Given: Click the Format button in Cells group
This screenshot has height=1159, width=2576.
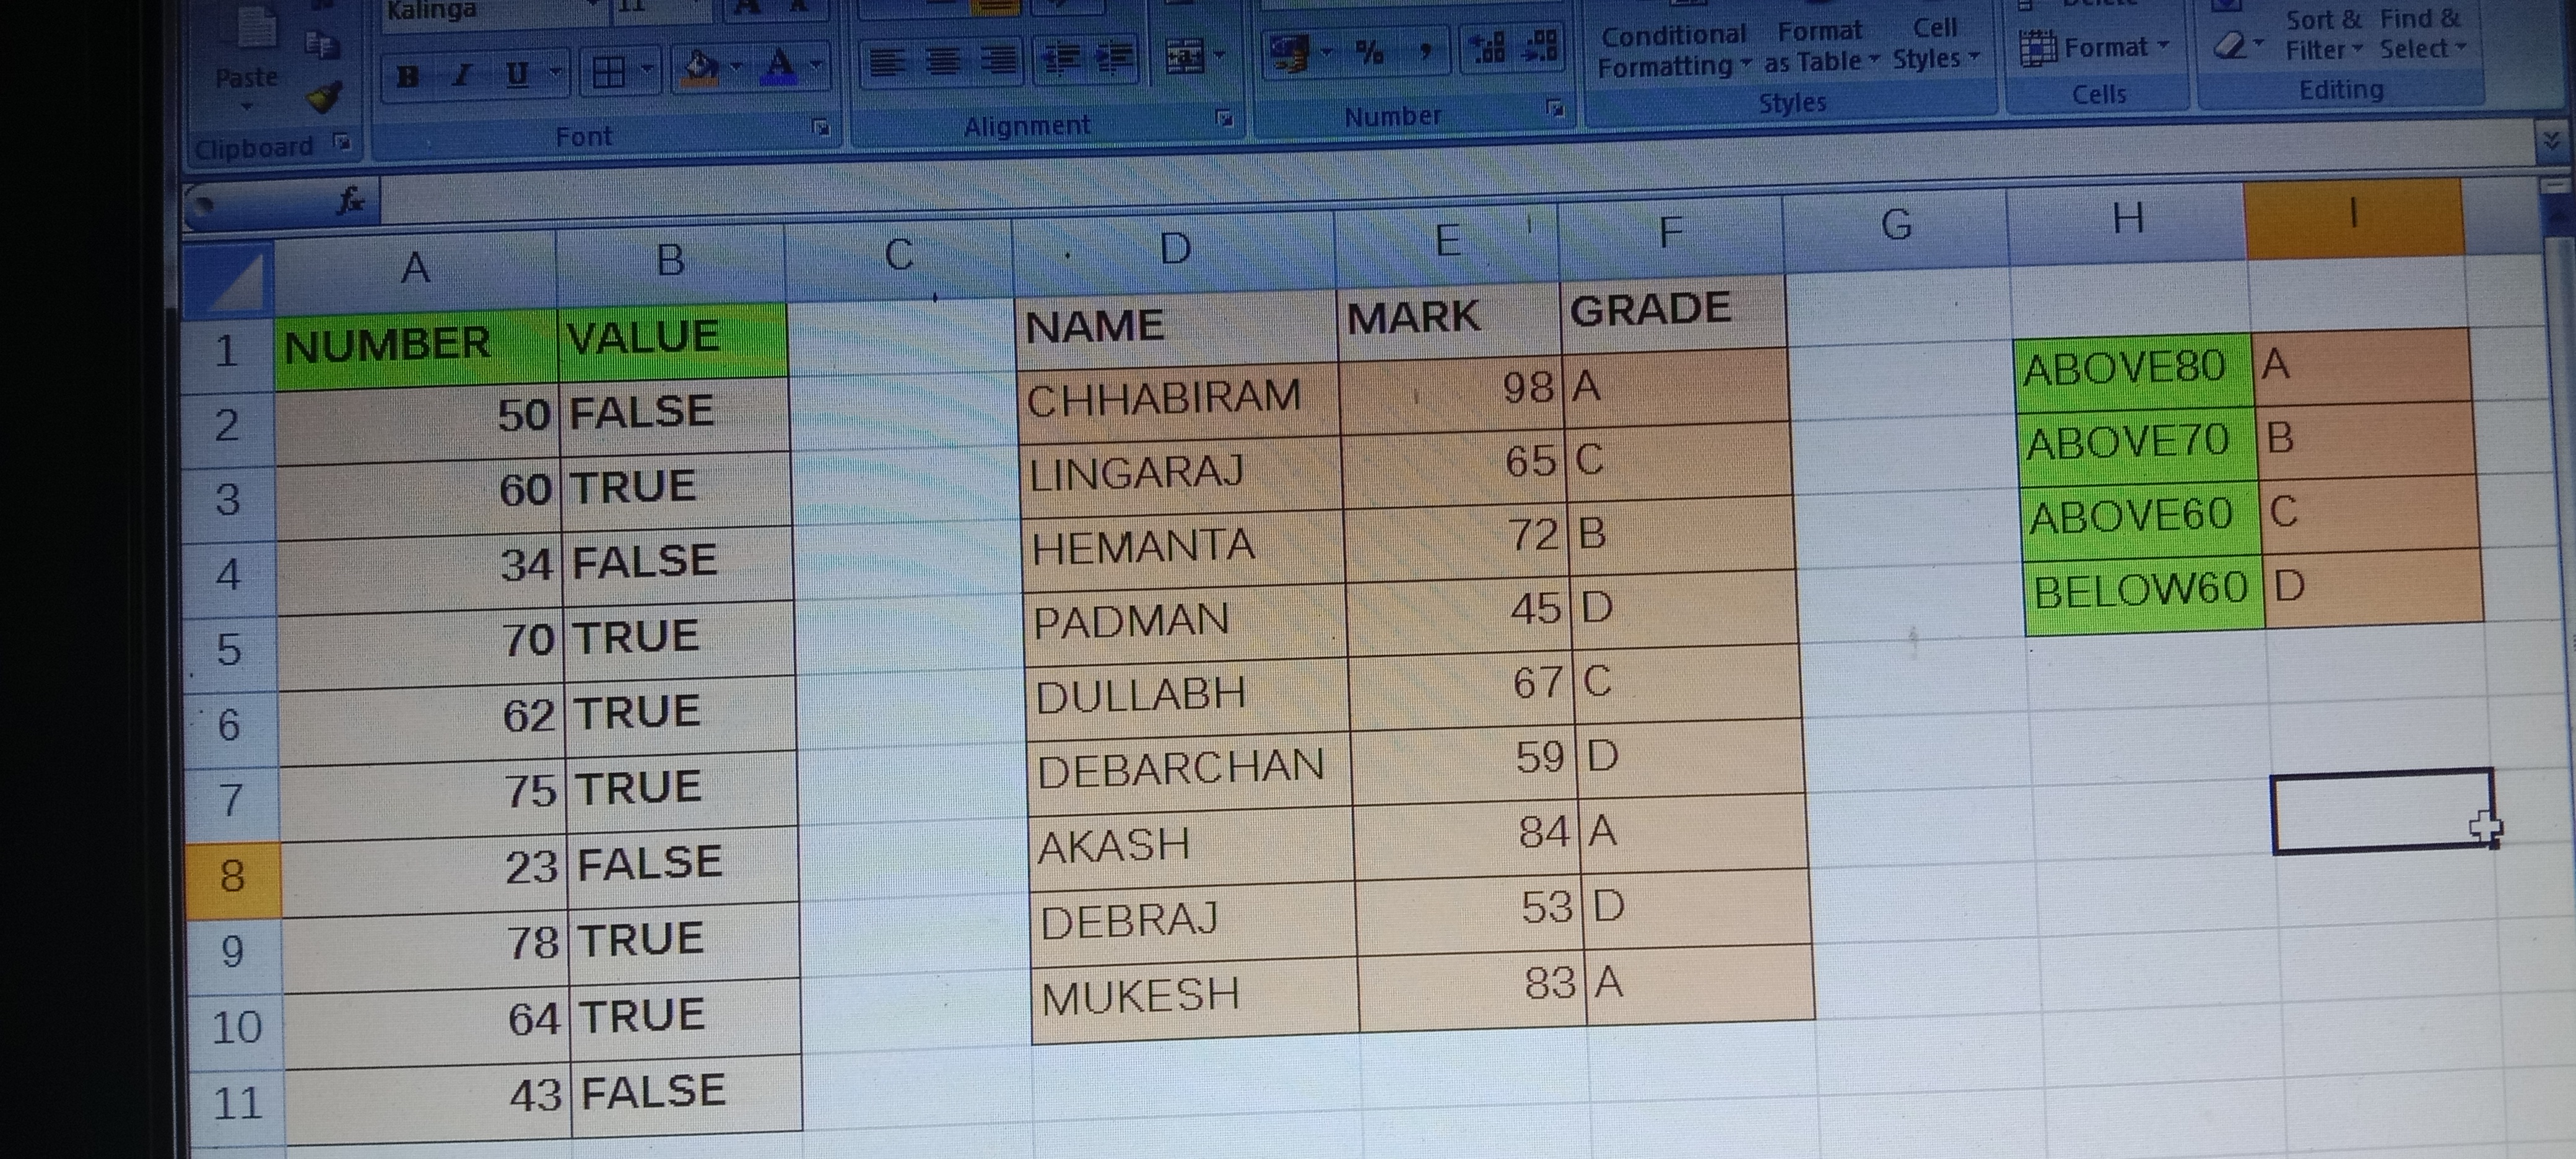Looking at the screenshot, I should [x=2095, y=47].
